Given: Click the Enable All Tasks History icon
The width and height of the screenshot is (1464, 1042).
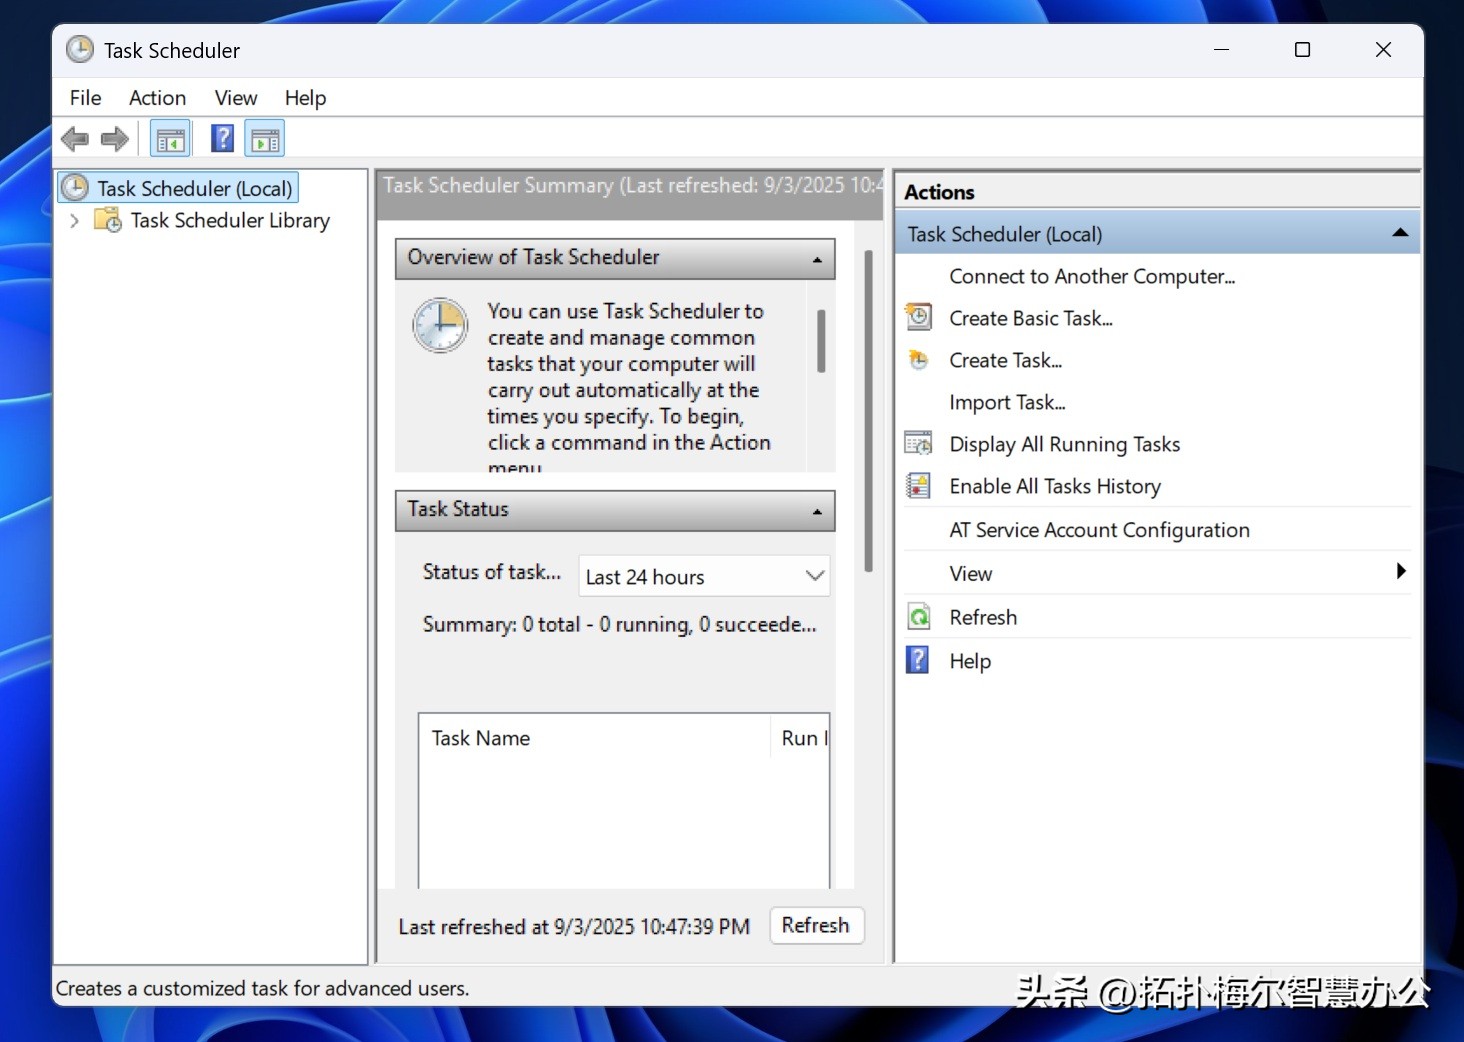Looking at the screenshot, I should (x=918, y=486).
